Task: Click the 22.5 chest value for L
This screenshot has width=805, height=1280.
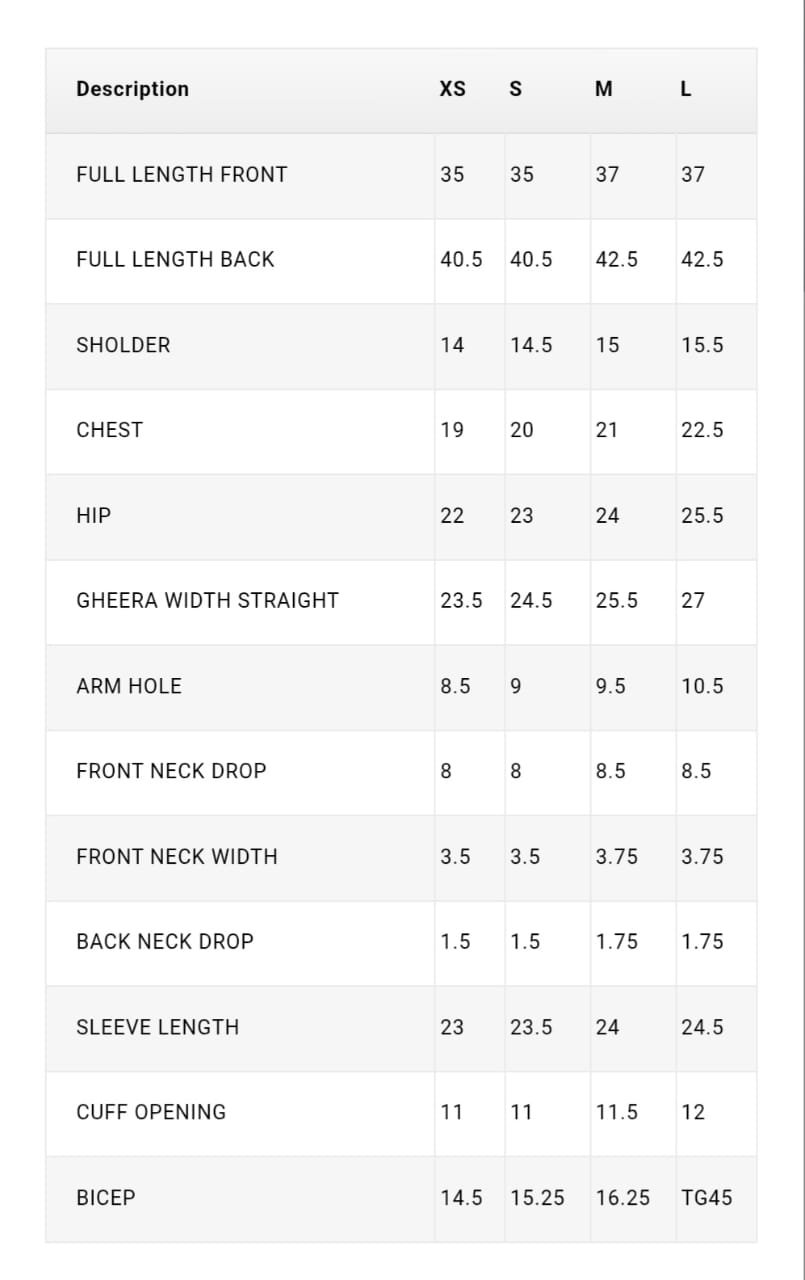Action: coord(703,430)
